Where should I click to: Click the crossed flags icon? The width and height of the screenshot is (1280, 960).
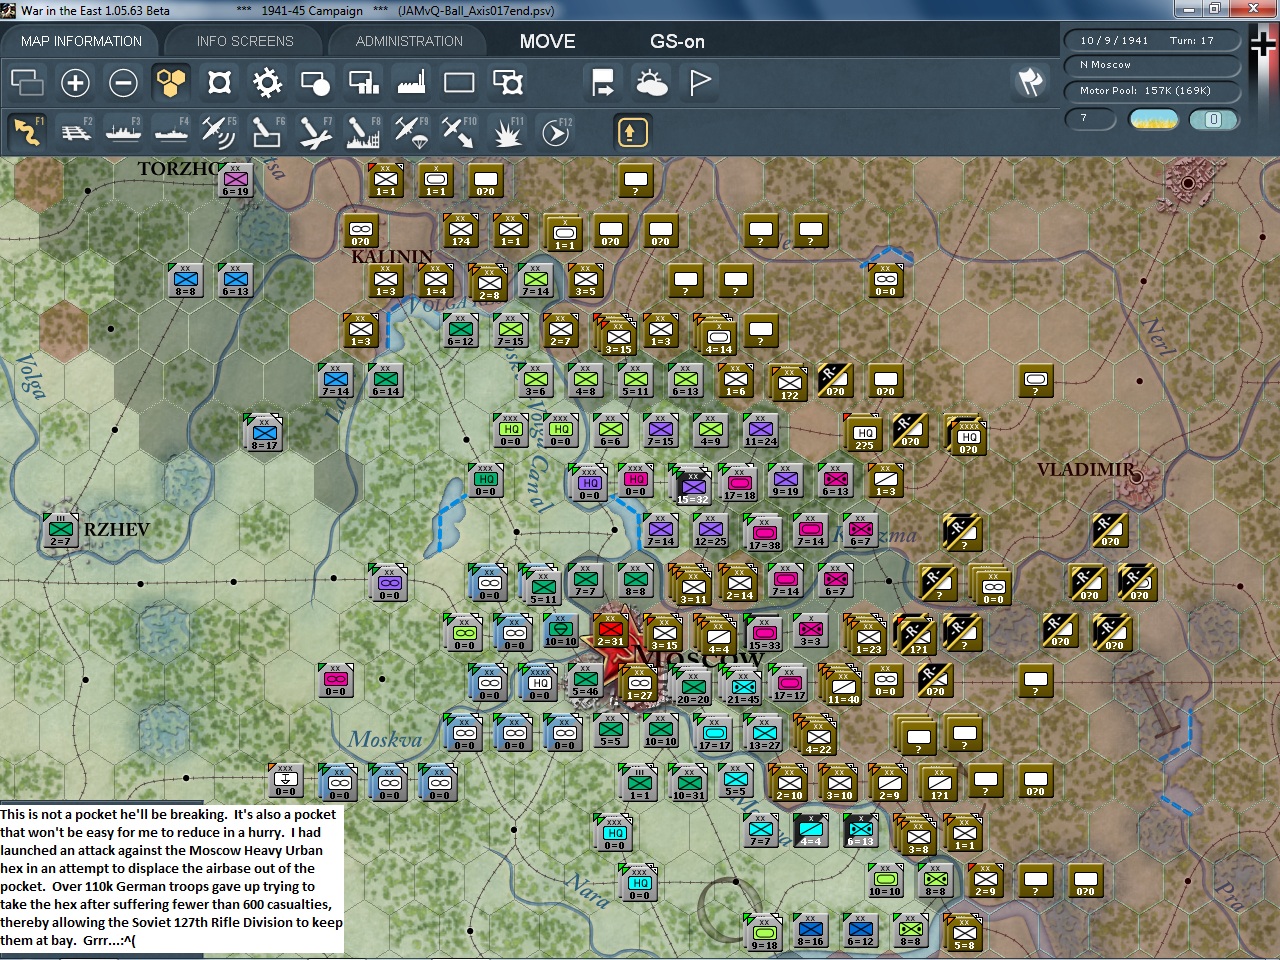pyautogui.click(x=1030, y=81)
